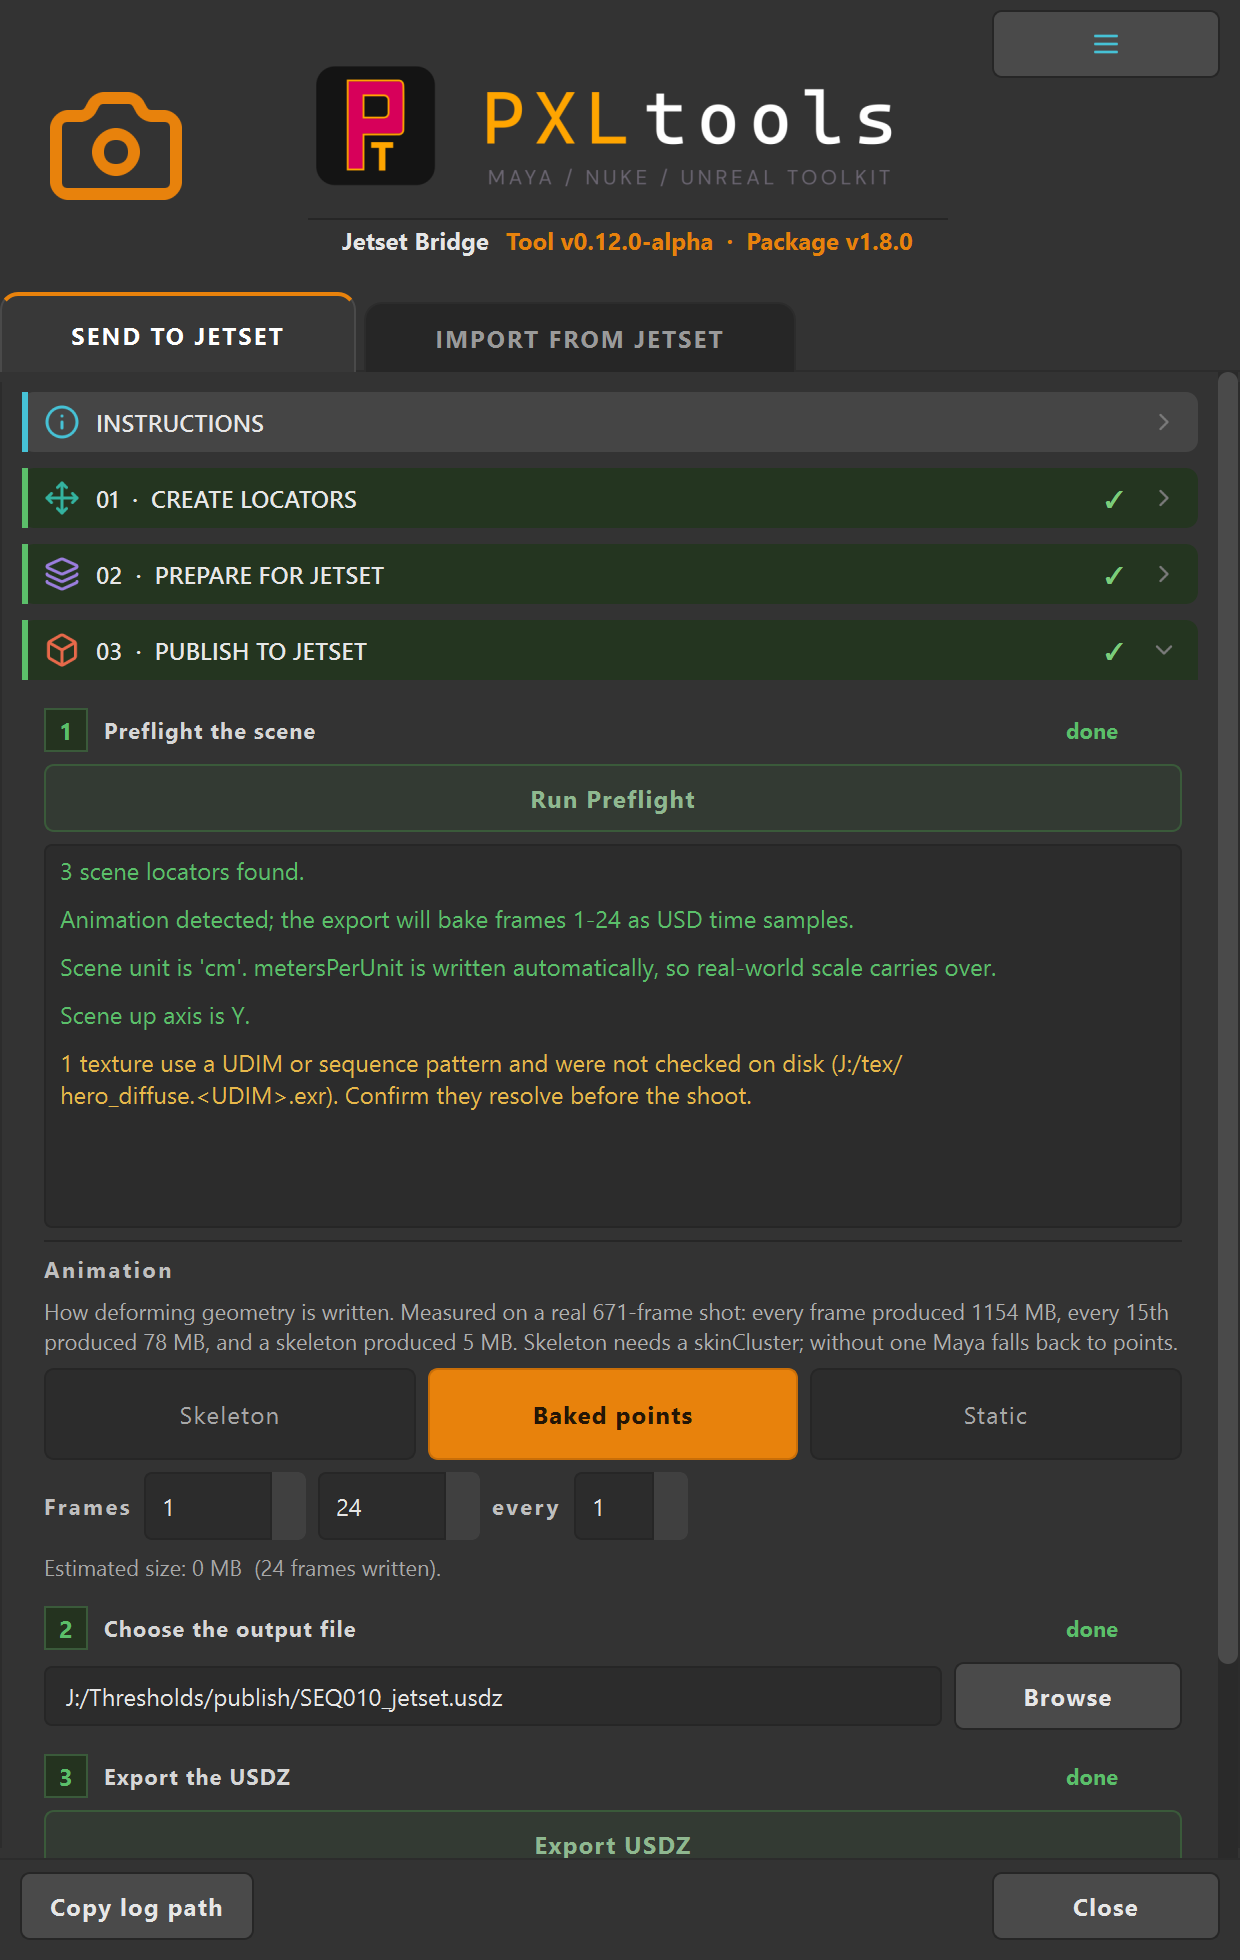Click the '3 scene locators found.' log line

coord(182,871)
